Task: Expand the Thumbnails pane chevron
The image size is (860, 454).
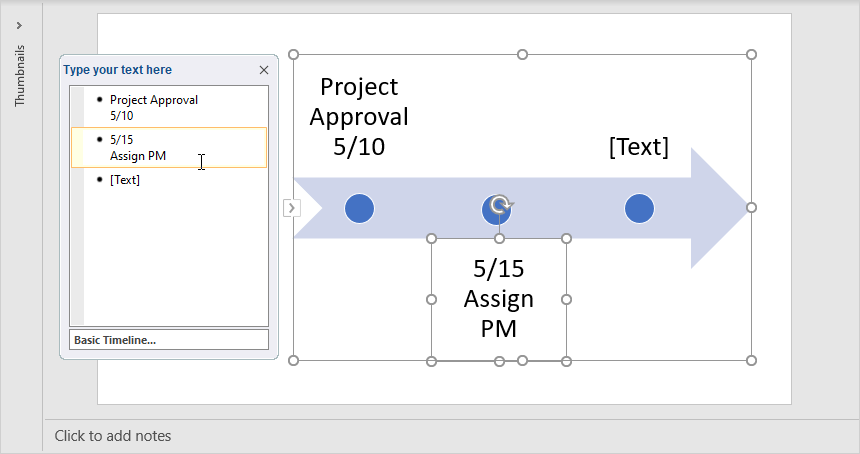Action: point(20,25)
